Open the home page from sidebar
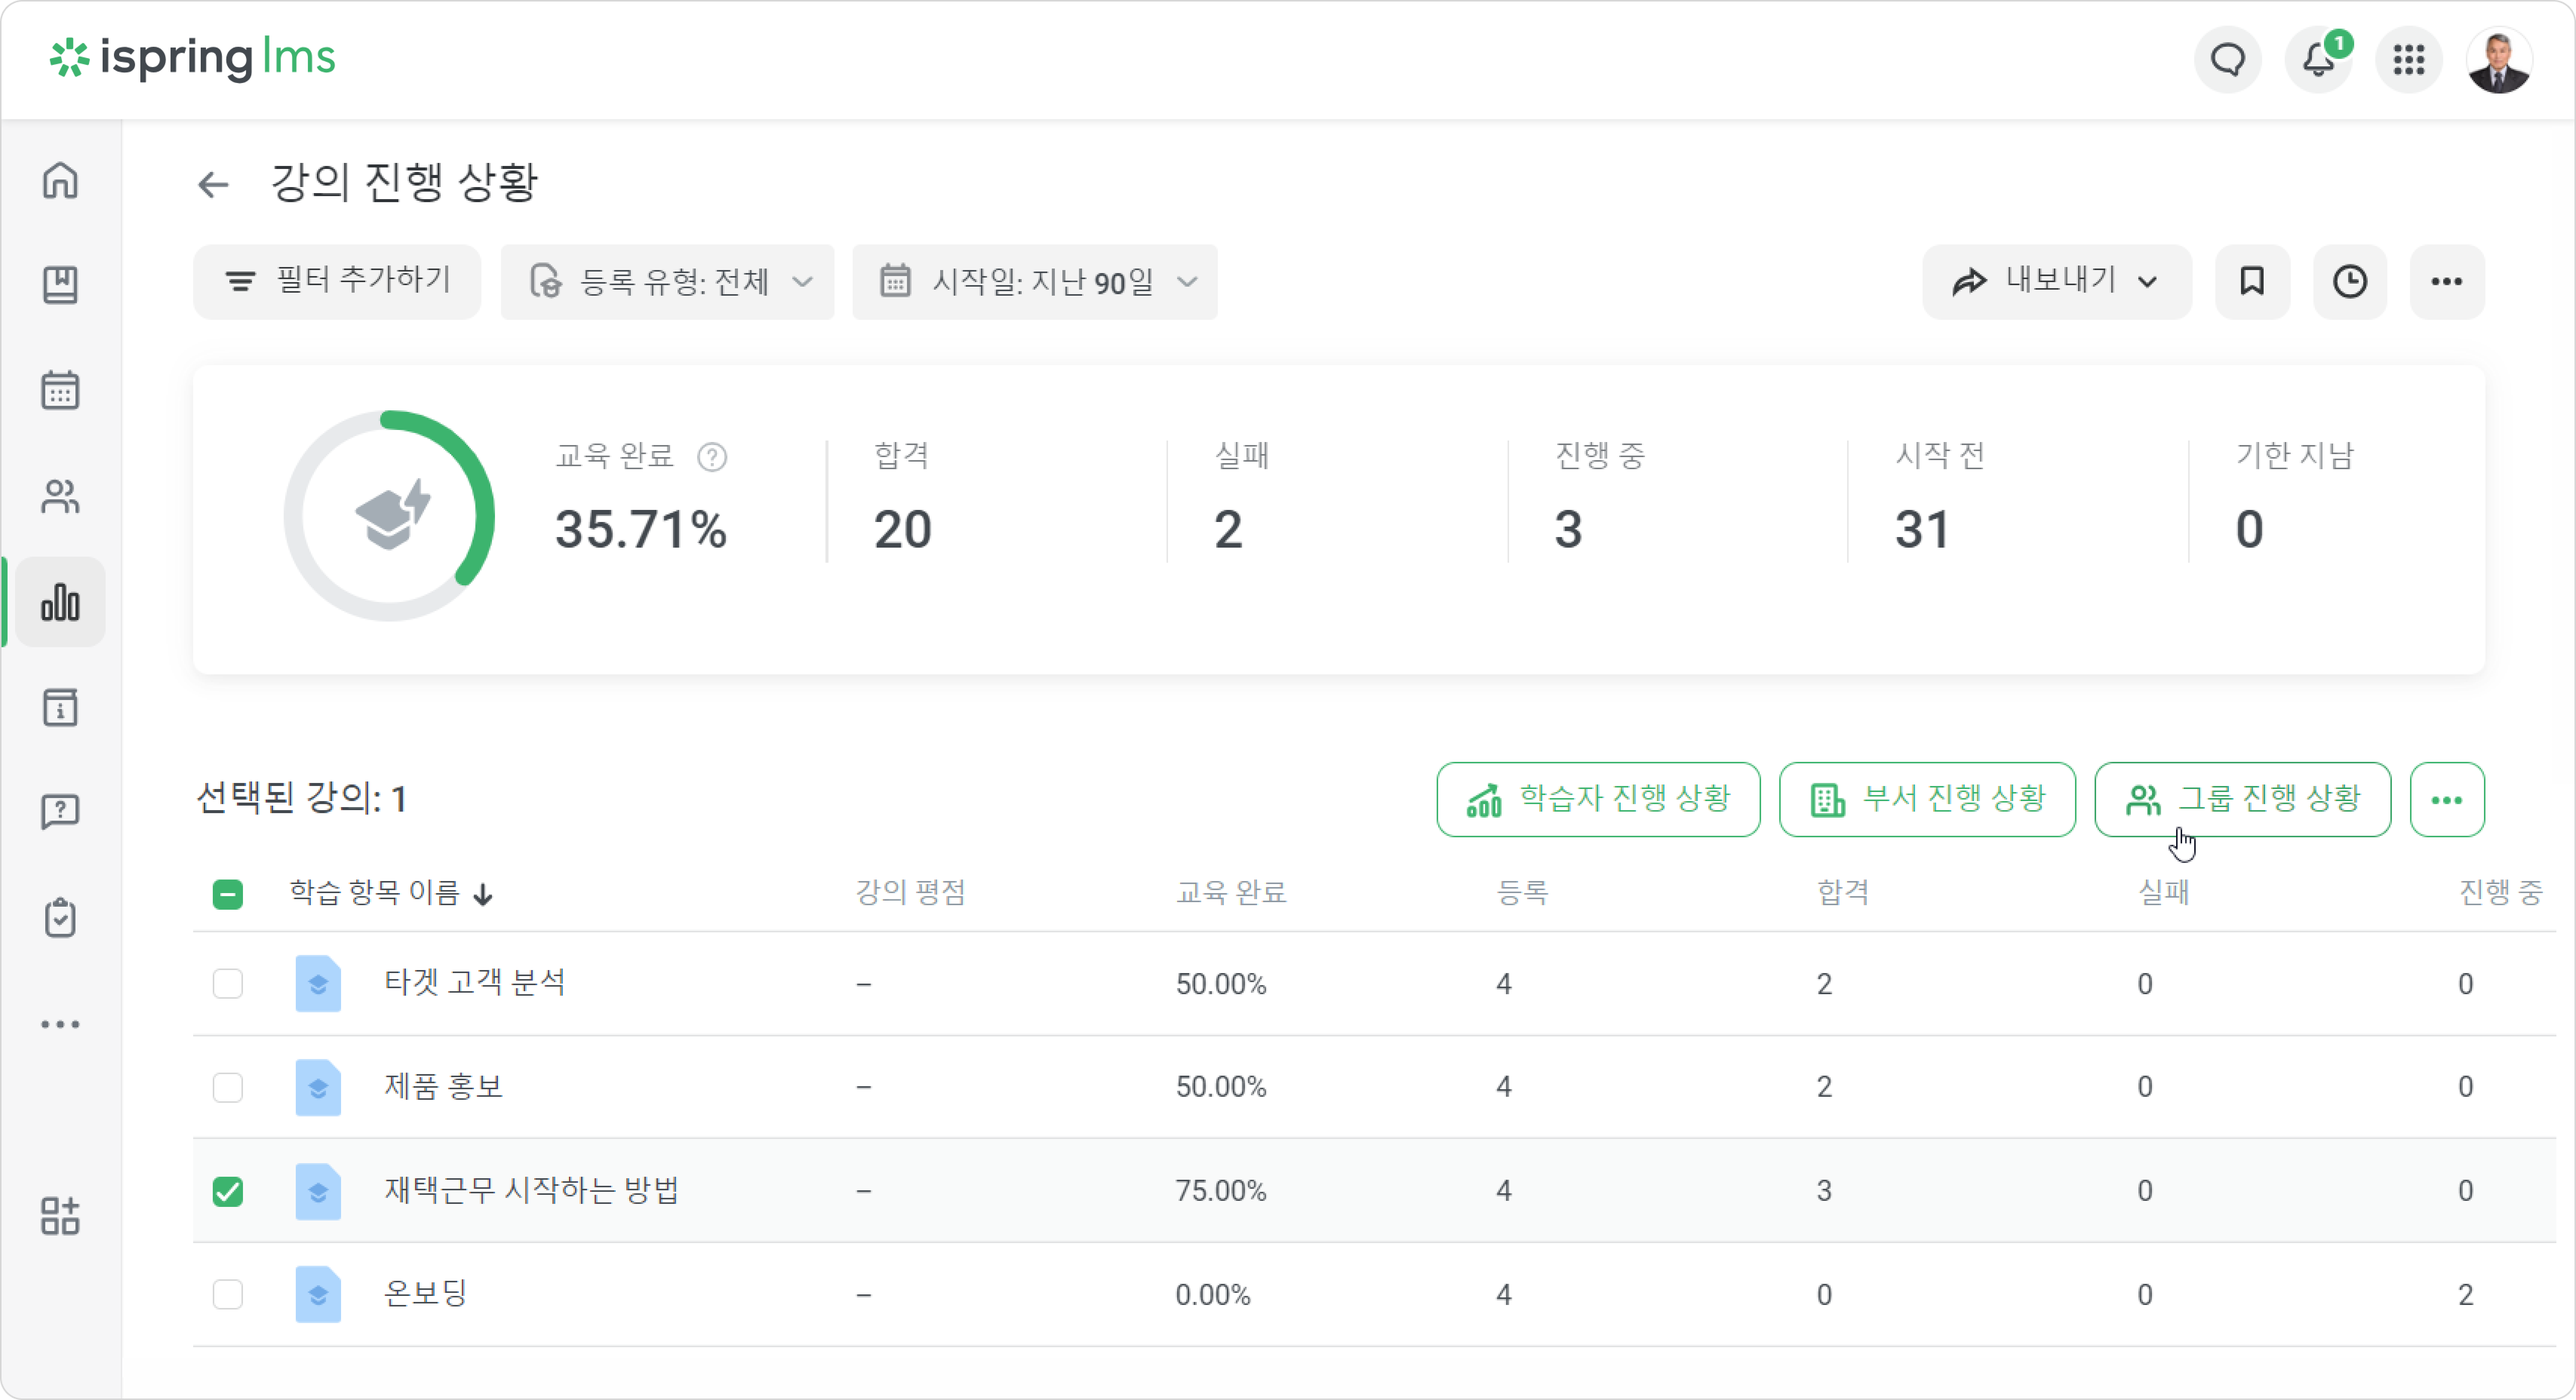Viewport: 2576px width, 1400px height. pos(60,181)
